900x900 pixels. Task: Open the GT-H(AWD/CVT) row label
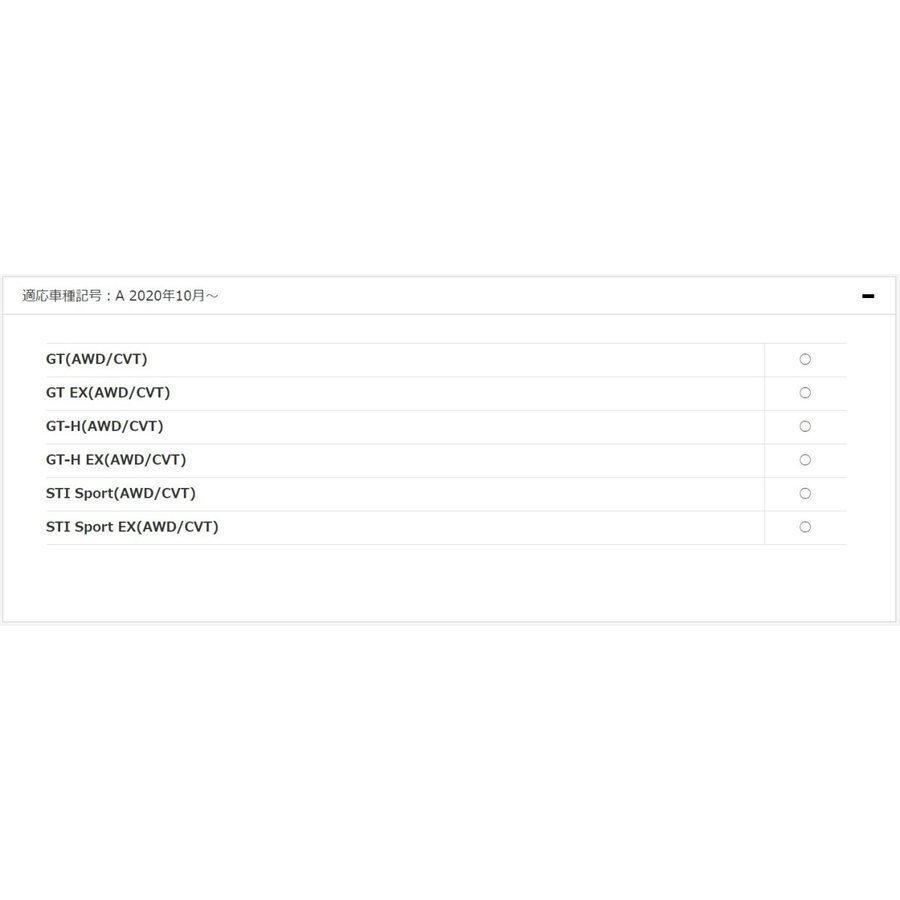pos(104,426)
